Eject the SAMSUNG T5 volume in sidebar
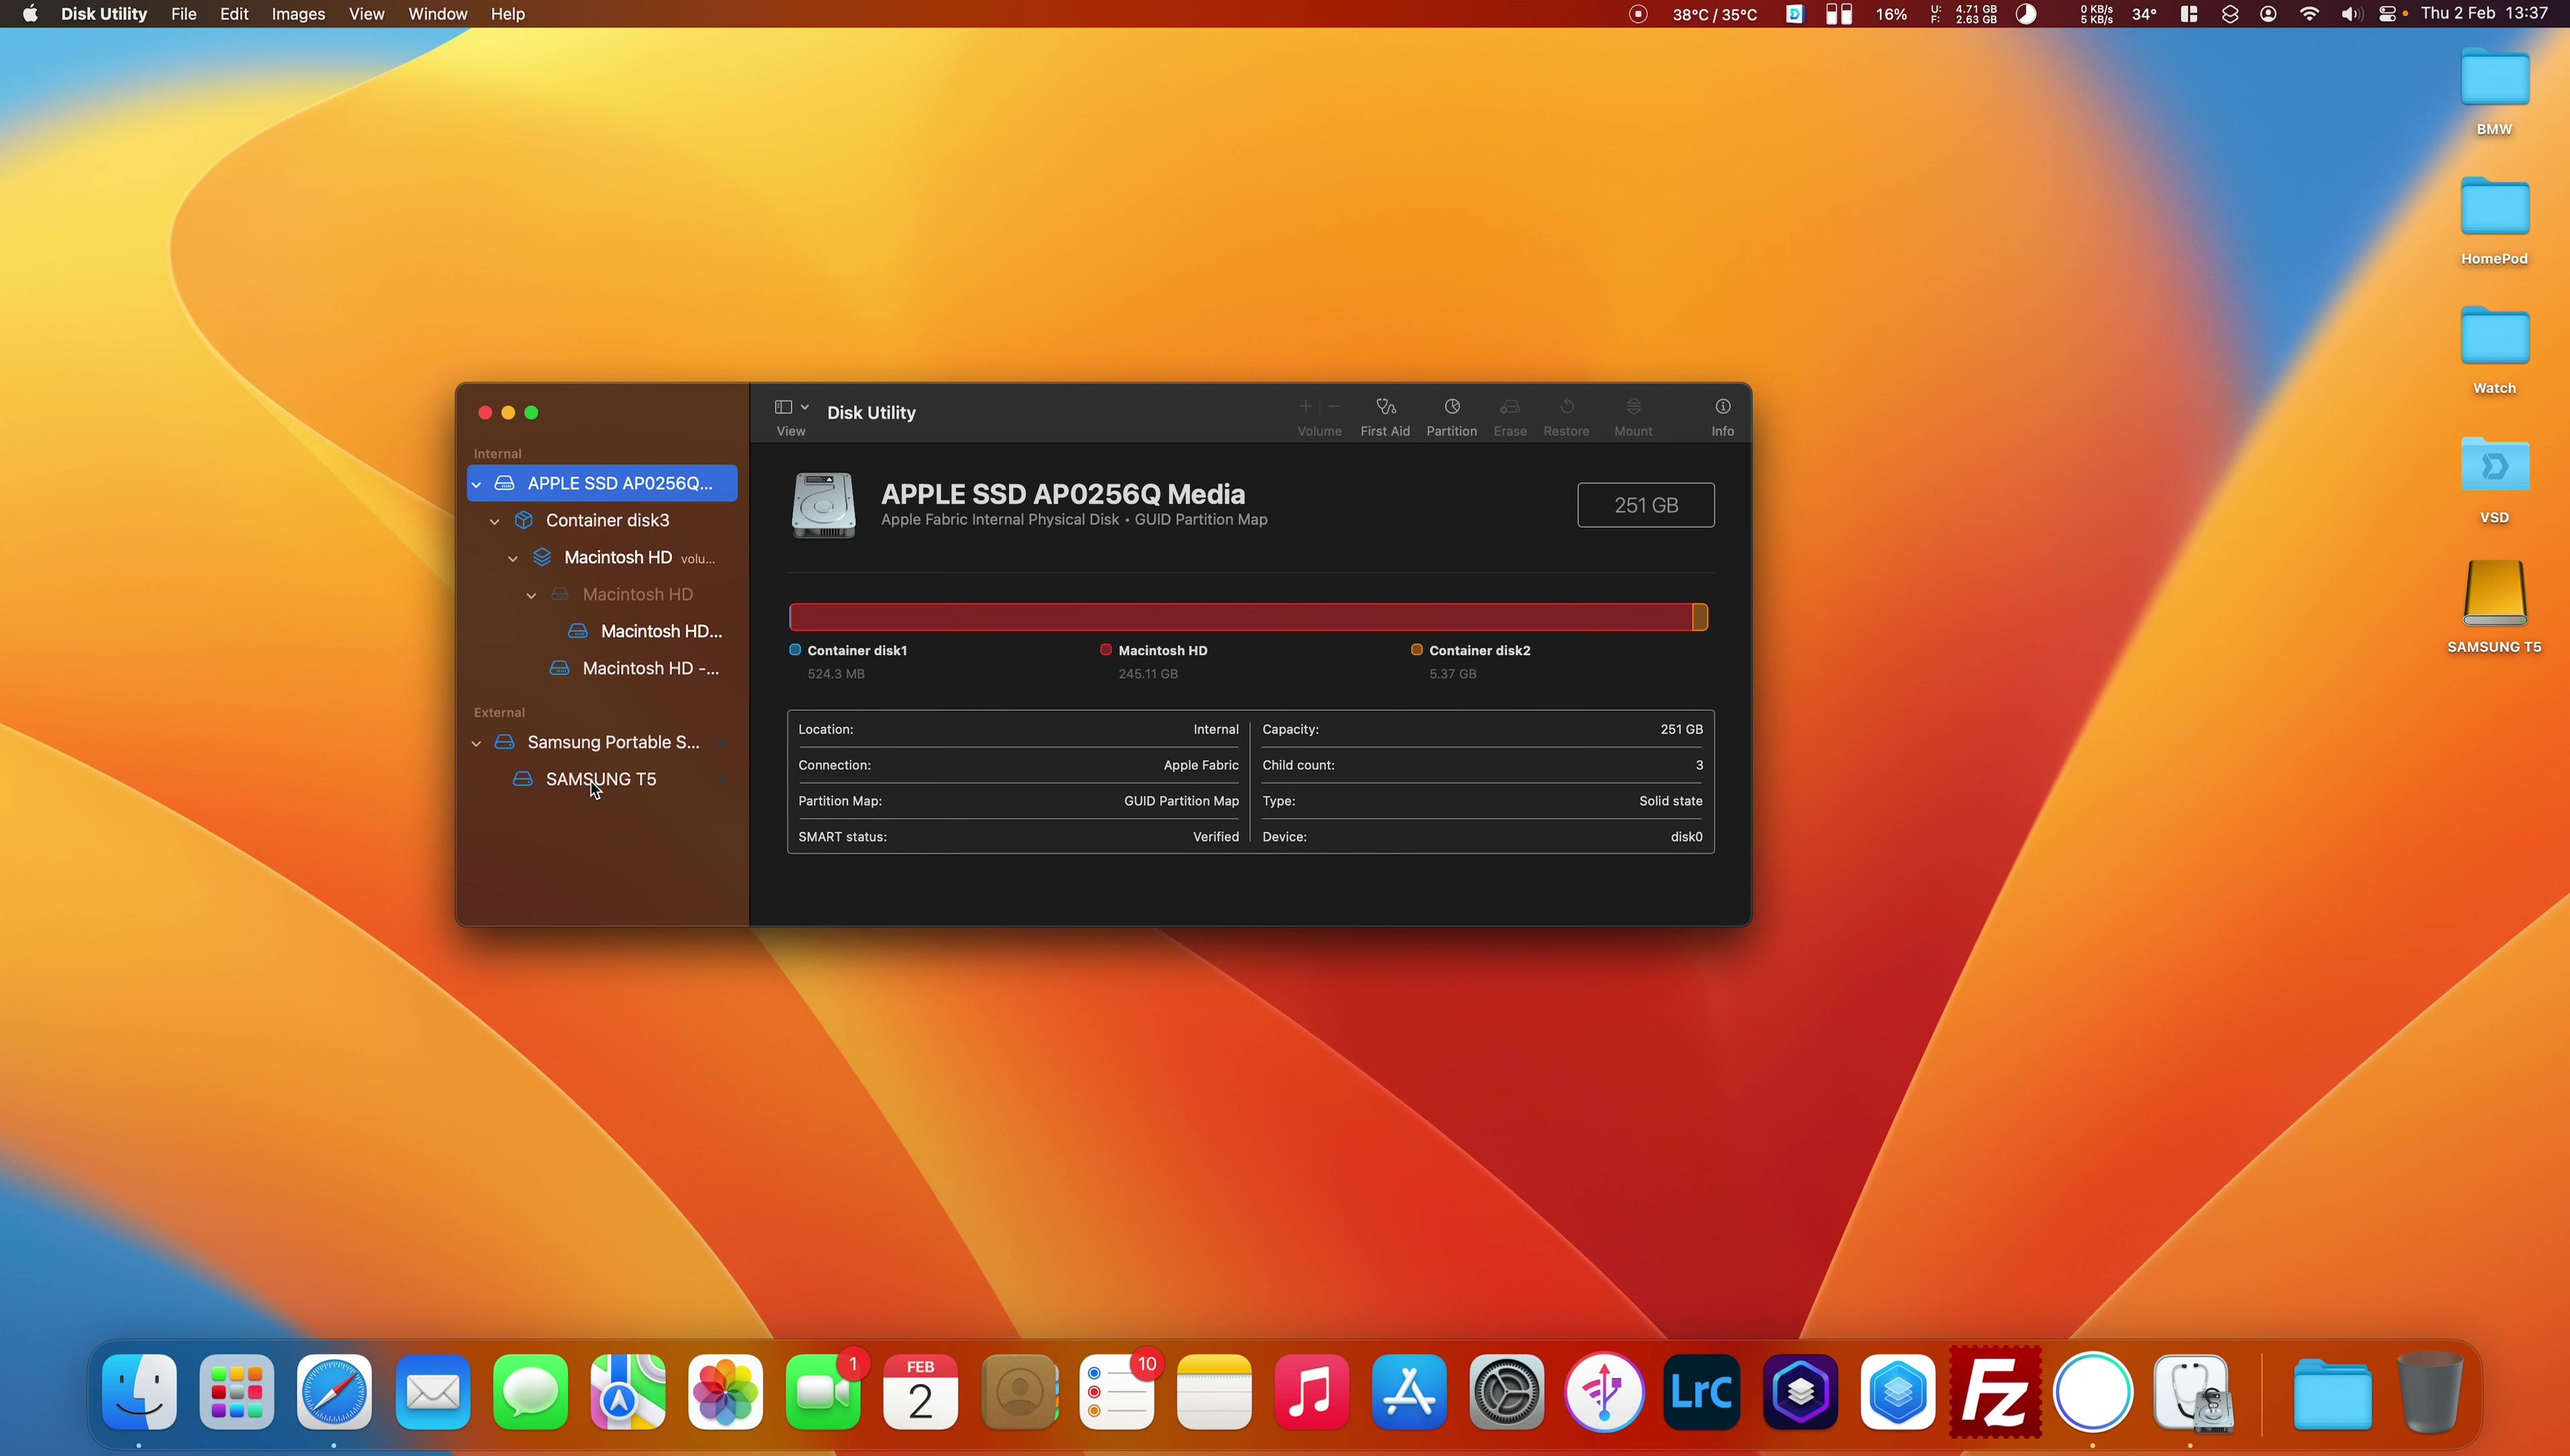 [720, 780]
